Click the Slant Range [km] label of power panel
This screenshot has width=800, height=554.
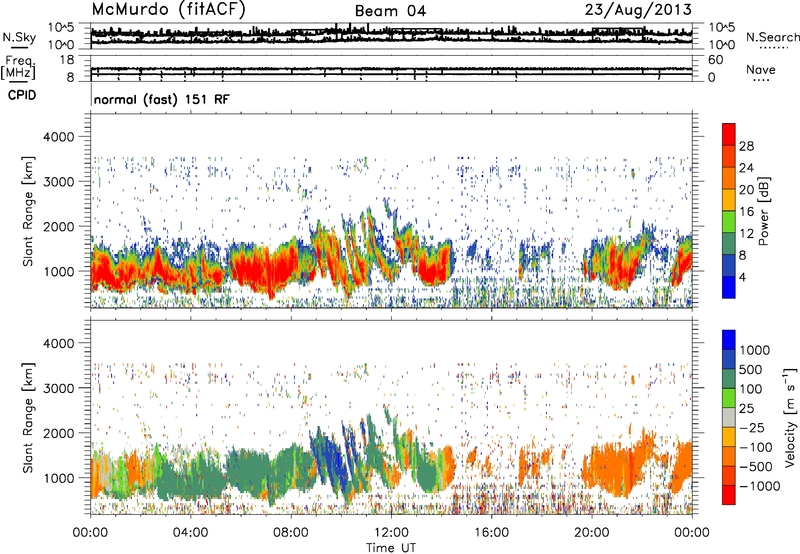click(x=28, y=211)
